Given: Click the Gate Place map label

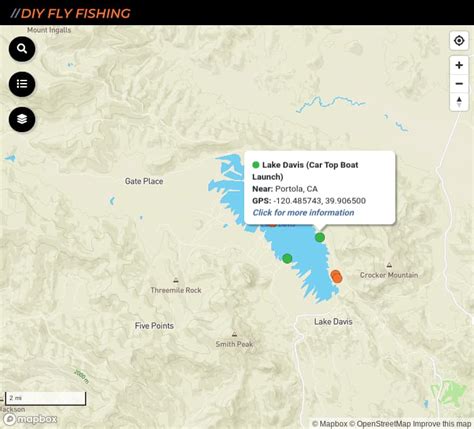Looking at the screenshot, I should [x=144, y=181].
